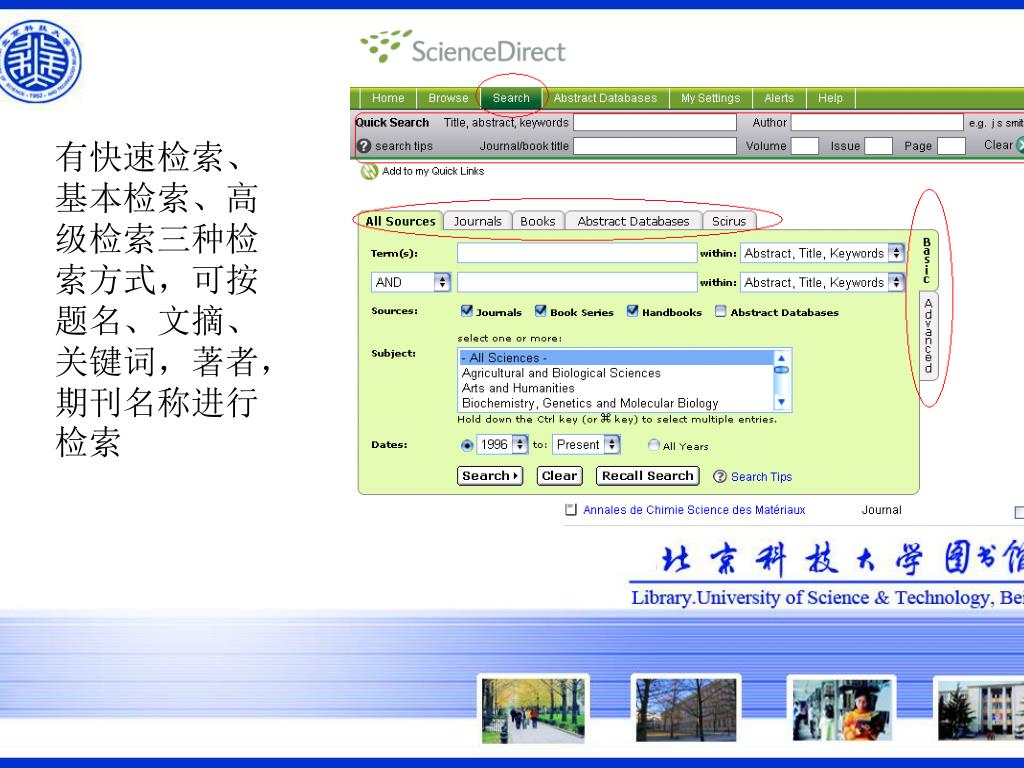Viewport: 1024px width, 768px height.
Task: Select the Basic search vertical tab
Action: coord(927,260)
